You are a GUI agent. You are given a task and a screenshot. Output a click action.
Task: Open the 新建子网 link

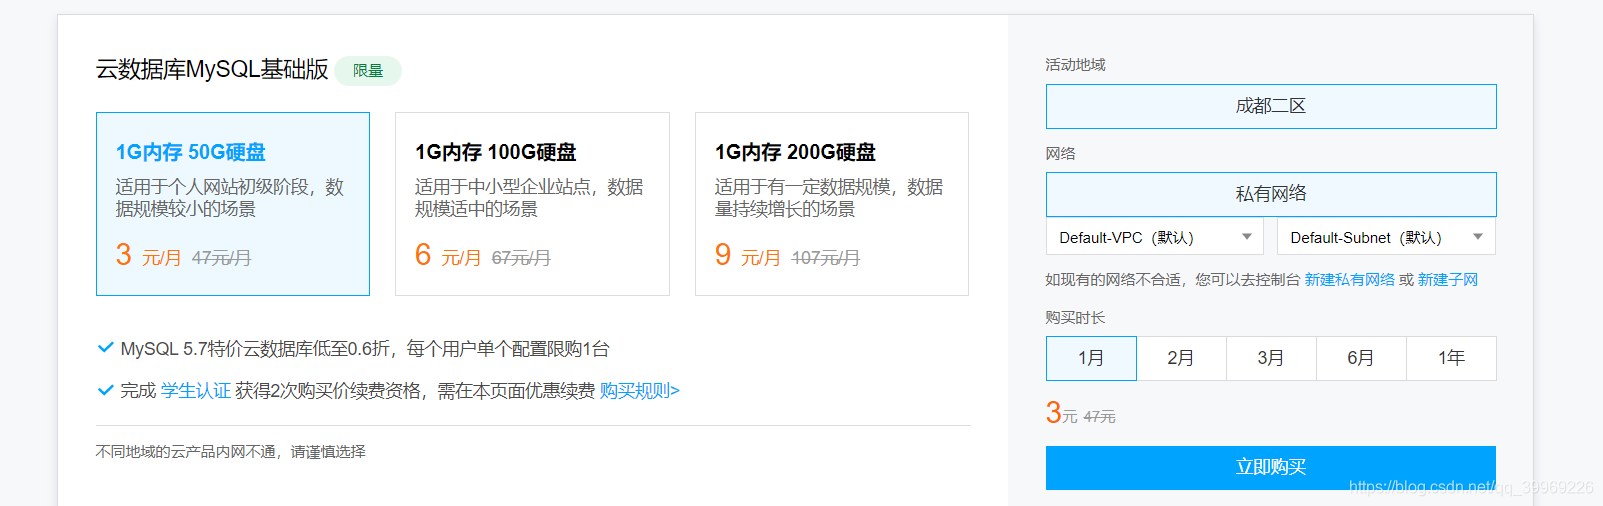pyautogui.click(x=1448, y=280)
